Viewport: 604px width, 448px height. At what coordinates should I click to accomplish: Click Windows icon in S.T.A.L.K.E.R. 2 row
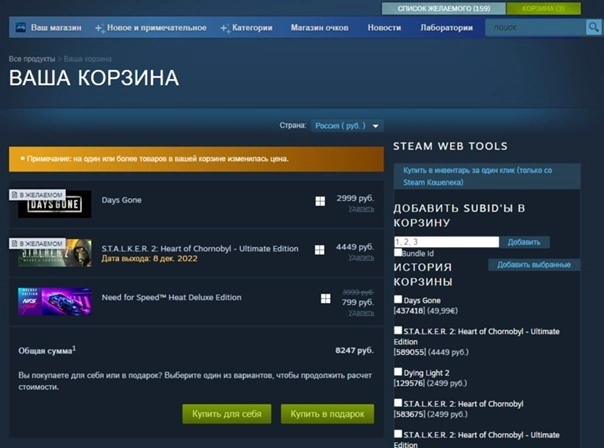(319, 250)
